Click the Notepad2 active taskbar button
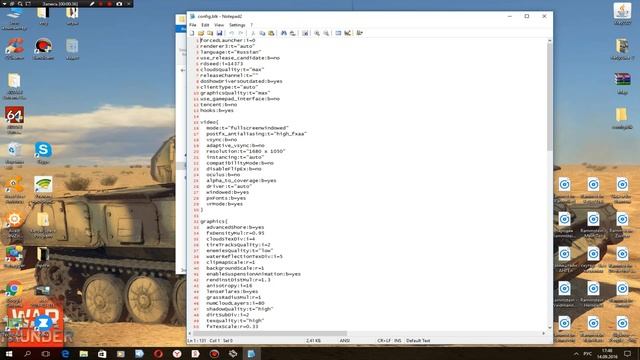Image resolution: width=640 pixels, height=360 pixels. click(x=251, y=353)
